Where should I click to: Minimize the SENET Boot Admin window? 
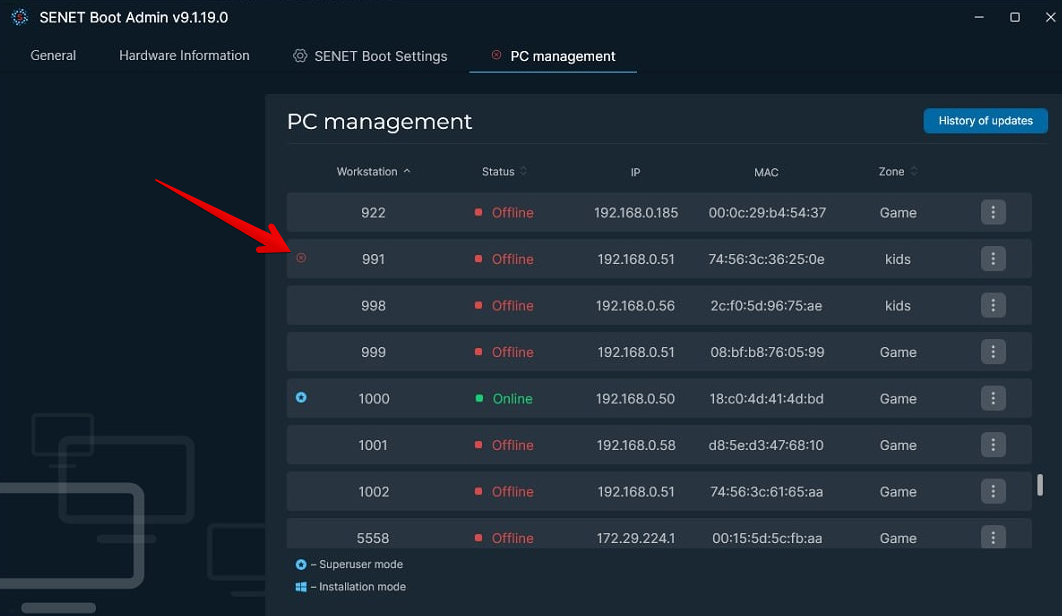click(x=979, y=17)
